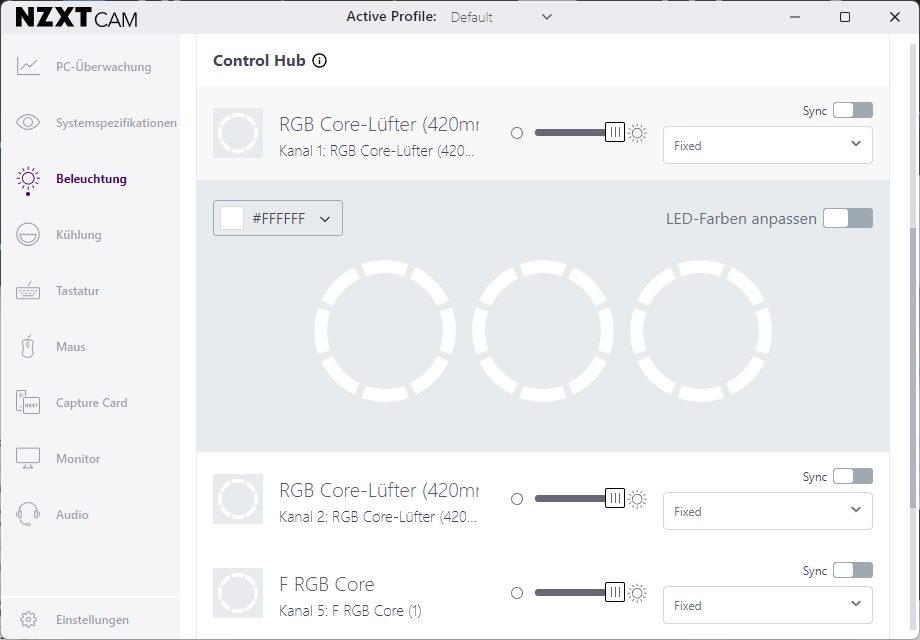Viewport: 920px width, 640px height.
Task: Click the Kanal 1 brightness slider handle
Action: pos(615,133)
